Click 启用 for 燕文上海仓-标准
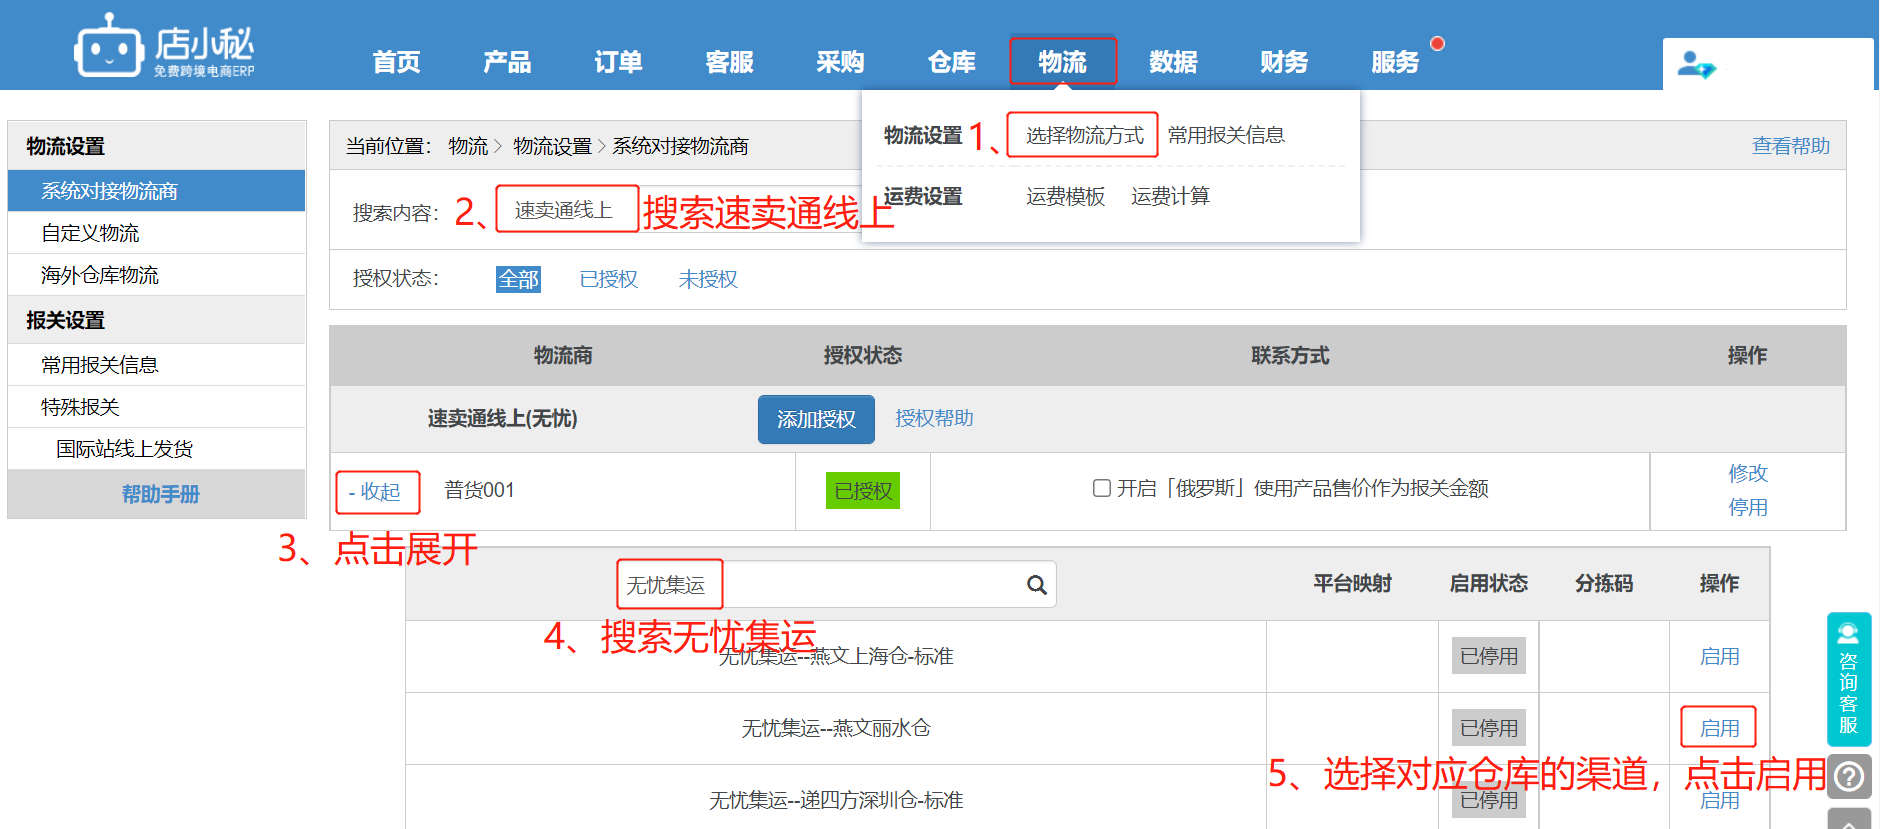The height and width of the screenshot is (829, 1880). click(1719, 657)
